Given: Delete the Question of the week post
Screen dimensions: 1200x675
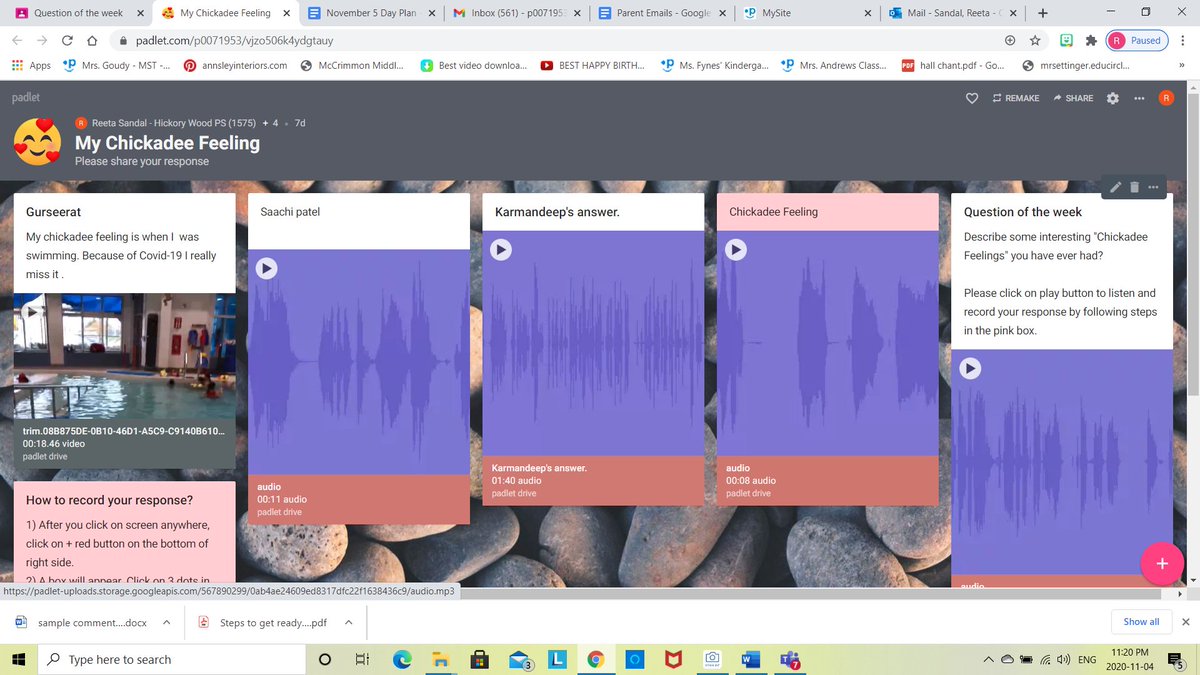Looking at the screenshot, I should [1134, 187].
